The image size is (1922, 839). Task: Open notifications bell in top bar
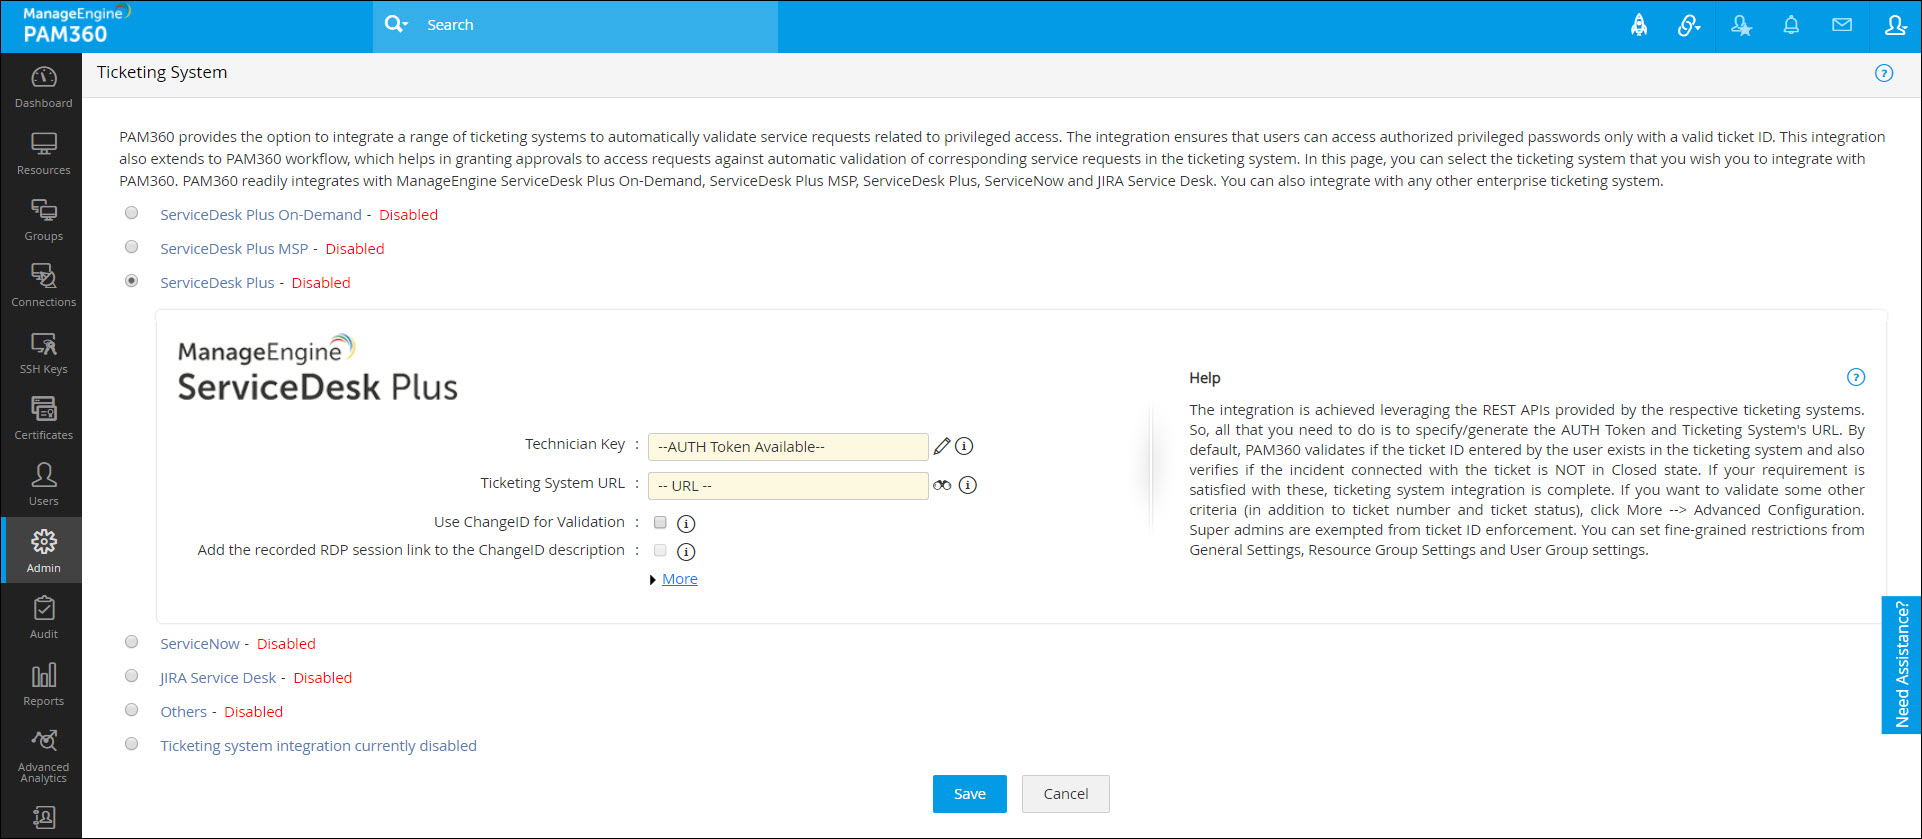pos(1791,26)
